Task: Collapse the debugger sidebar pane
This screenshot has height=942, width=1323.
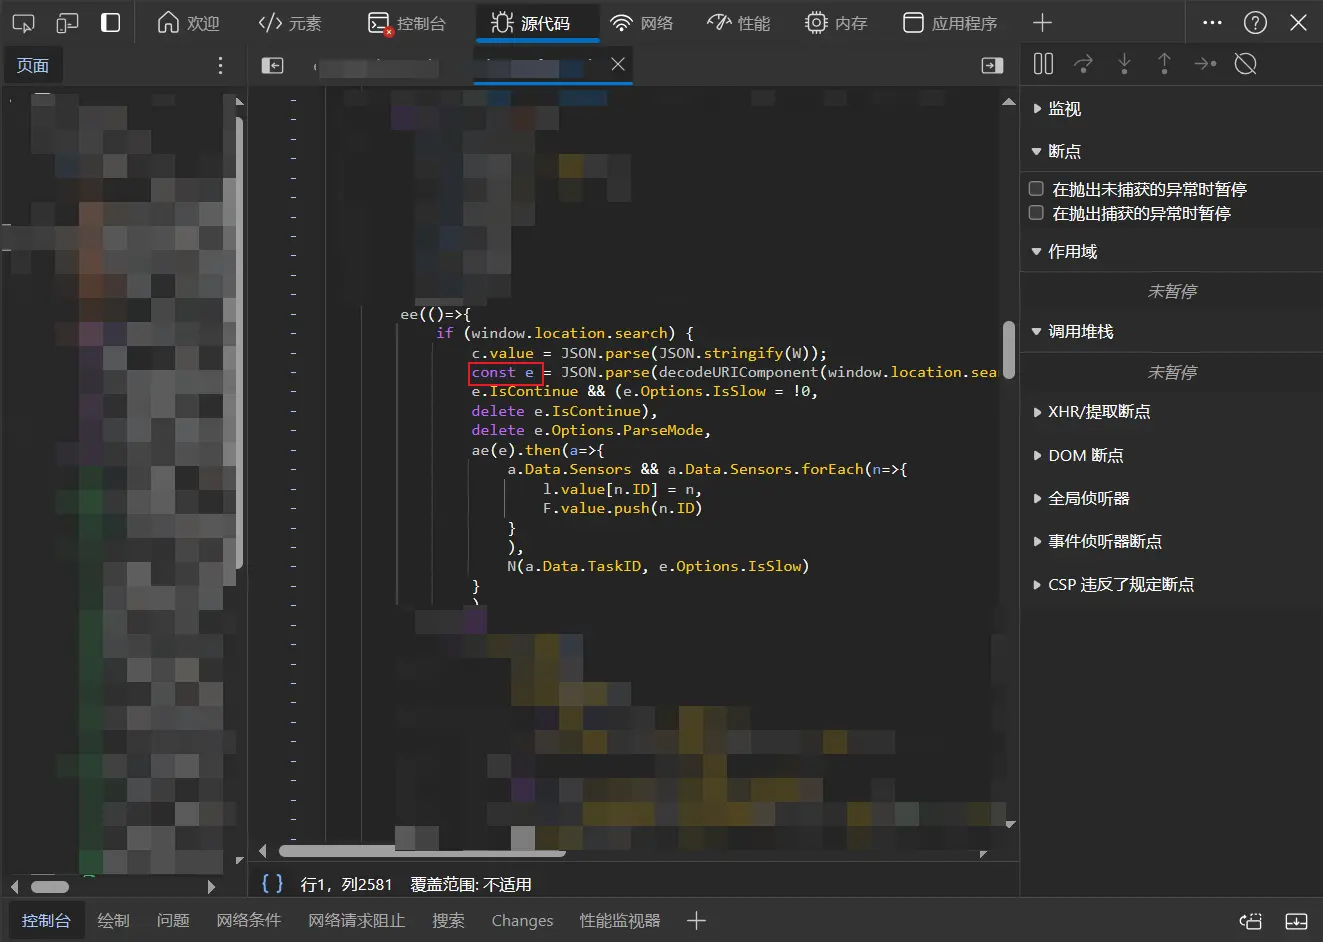Action: [992, 65]
